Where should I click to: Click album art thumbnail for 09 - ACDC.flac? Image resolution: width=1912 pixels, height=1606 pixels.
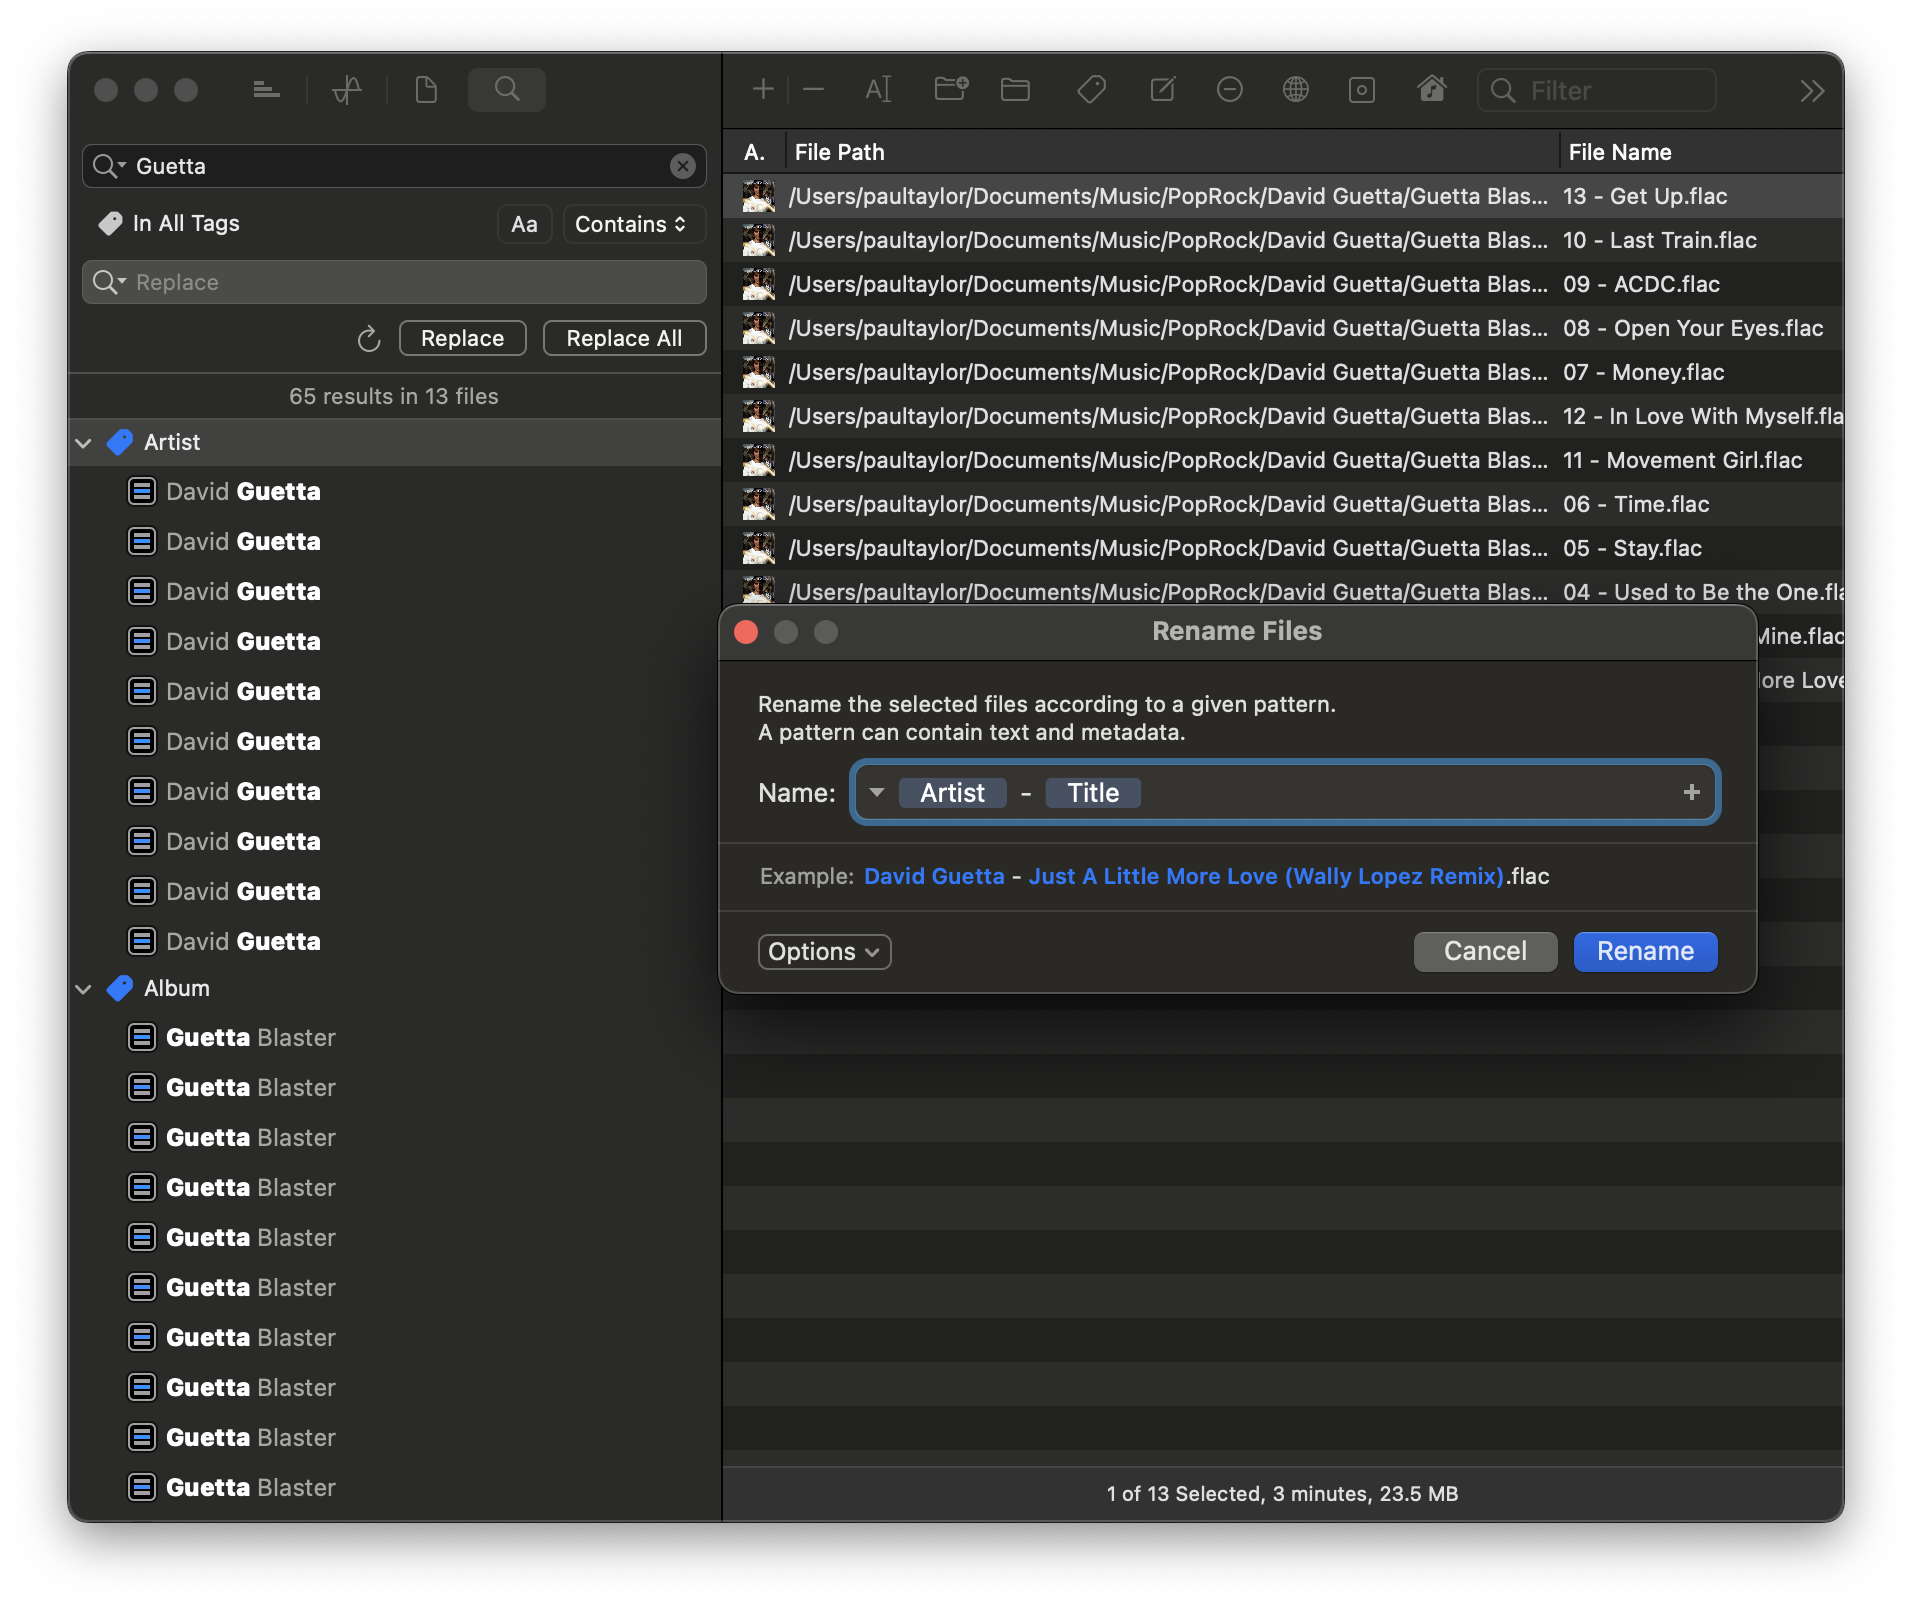[x=758, y=284]
